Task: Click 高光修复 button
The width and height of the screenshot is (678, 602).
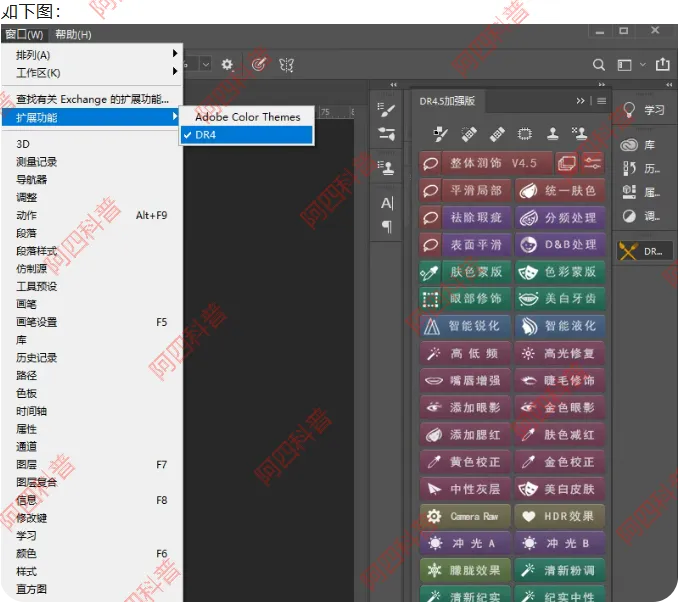Action: [560, 353]
